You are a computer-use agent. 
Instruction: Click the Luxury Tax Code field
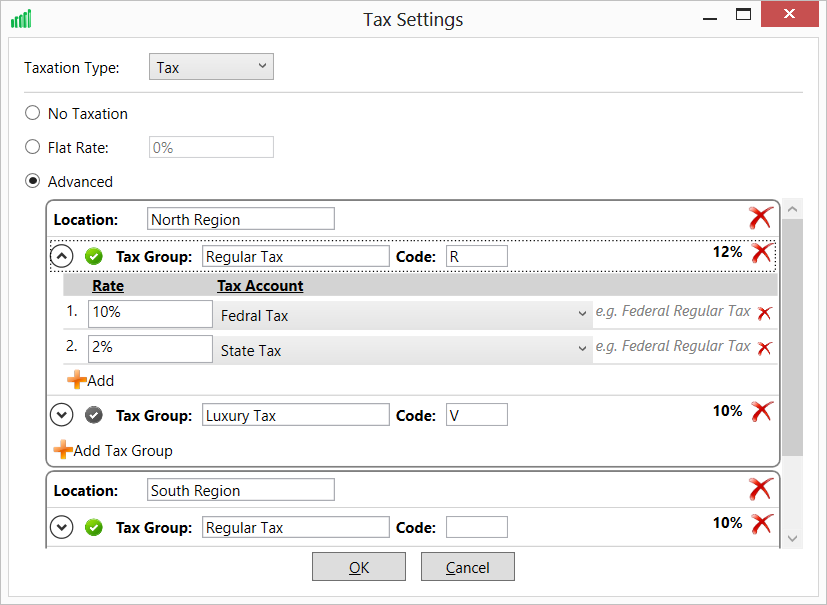click(476, 414)
